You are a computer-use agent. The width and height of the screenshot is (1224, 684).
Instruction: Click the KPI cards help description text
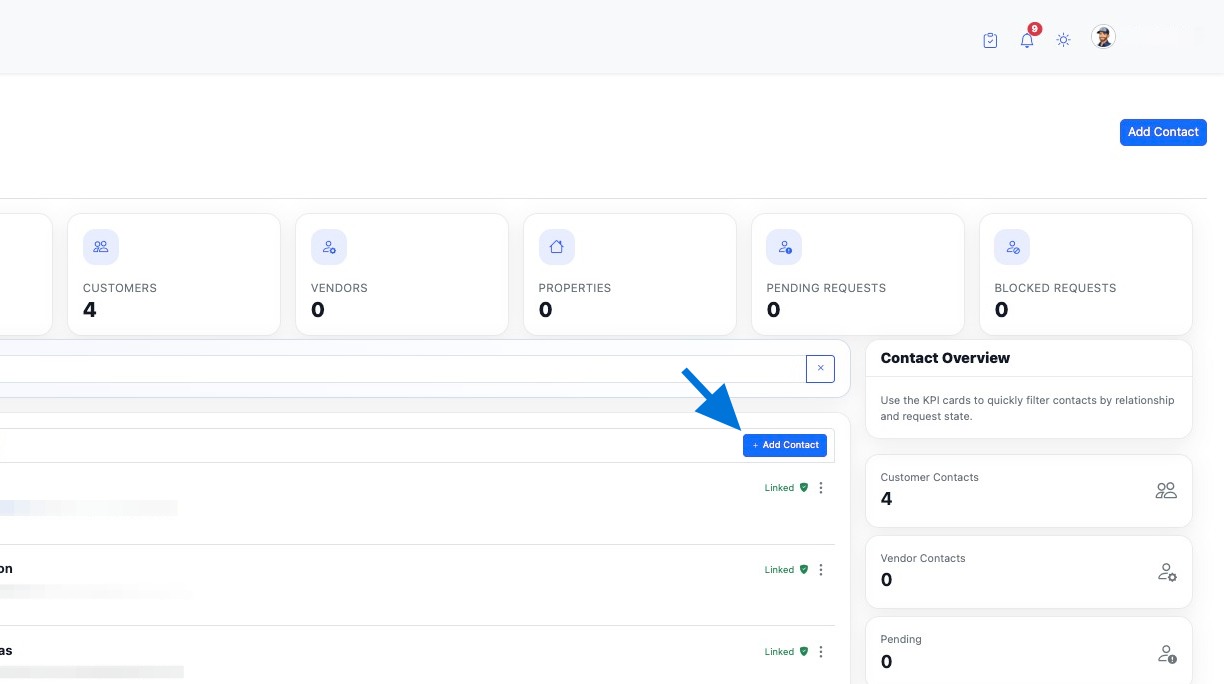(x=1027, y=408)
